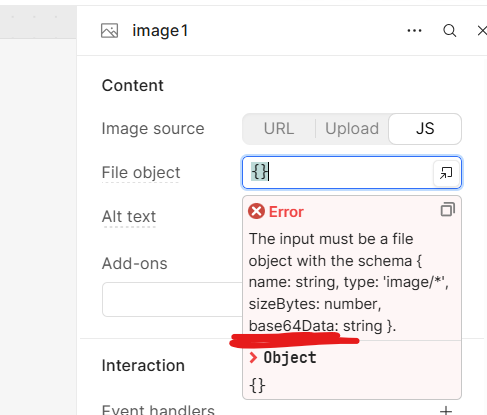Open the three-dot more options menu
487x415 pixels.
point(414,31)
